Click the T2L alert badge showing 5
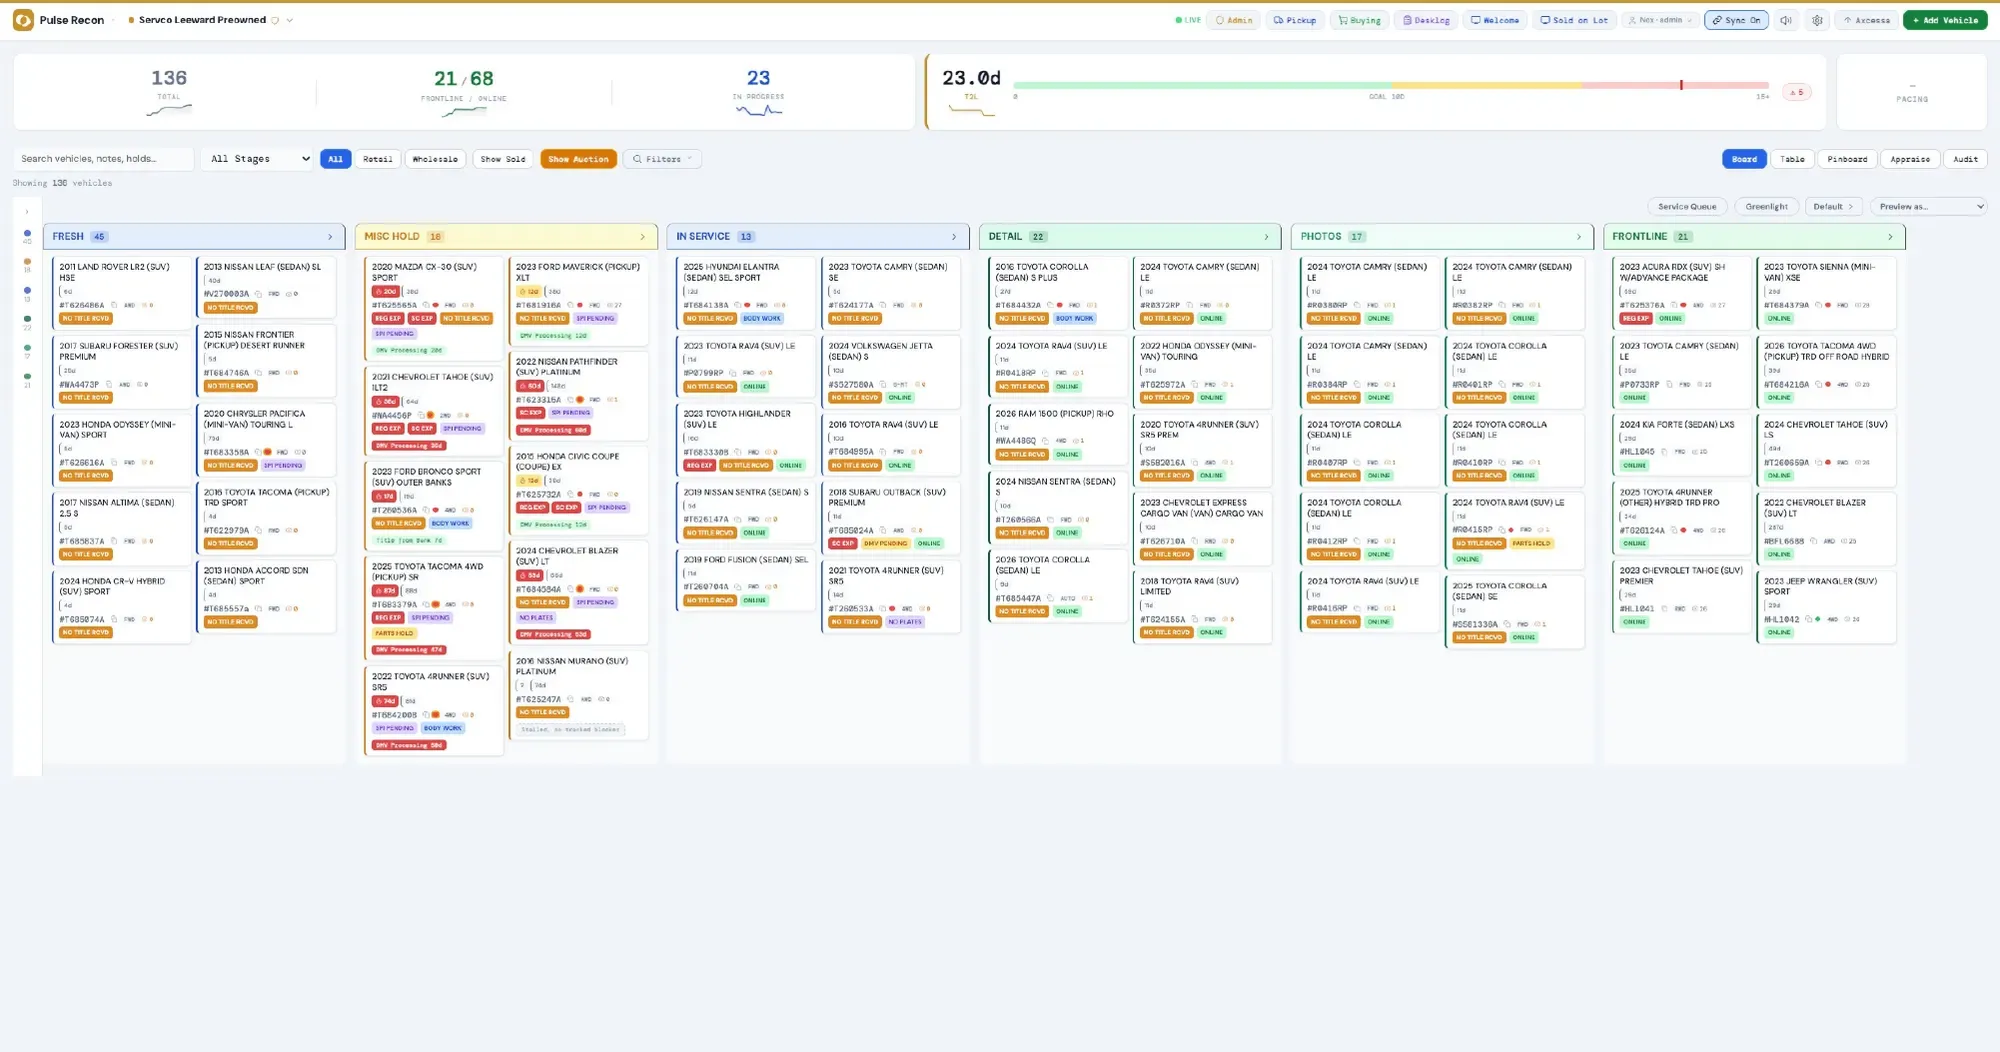The width and height of the screenshot is (2000, 1052). coord(1797,92)
